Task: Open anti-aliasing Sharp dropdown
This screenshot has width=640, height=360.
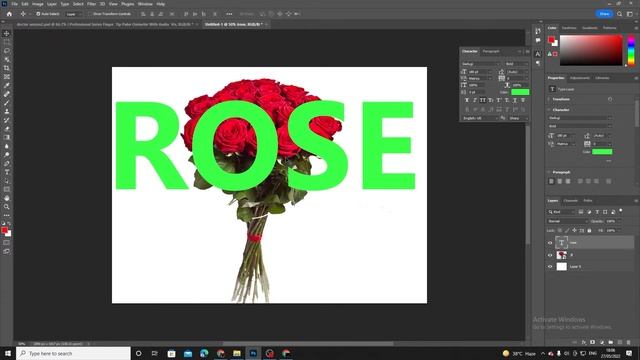Action: coord(518,118)
